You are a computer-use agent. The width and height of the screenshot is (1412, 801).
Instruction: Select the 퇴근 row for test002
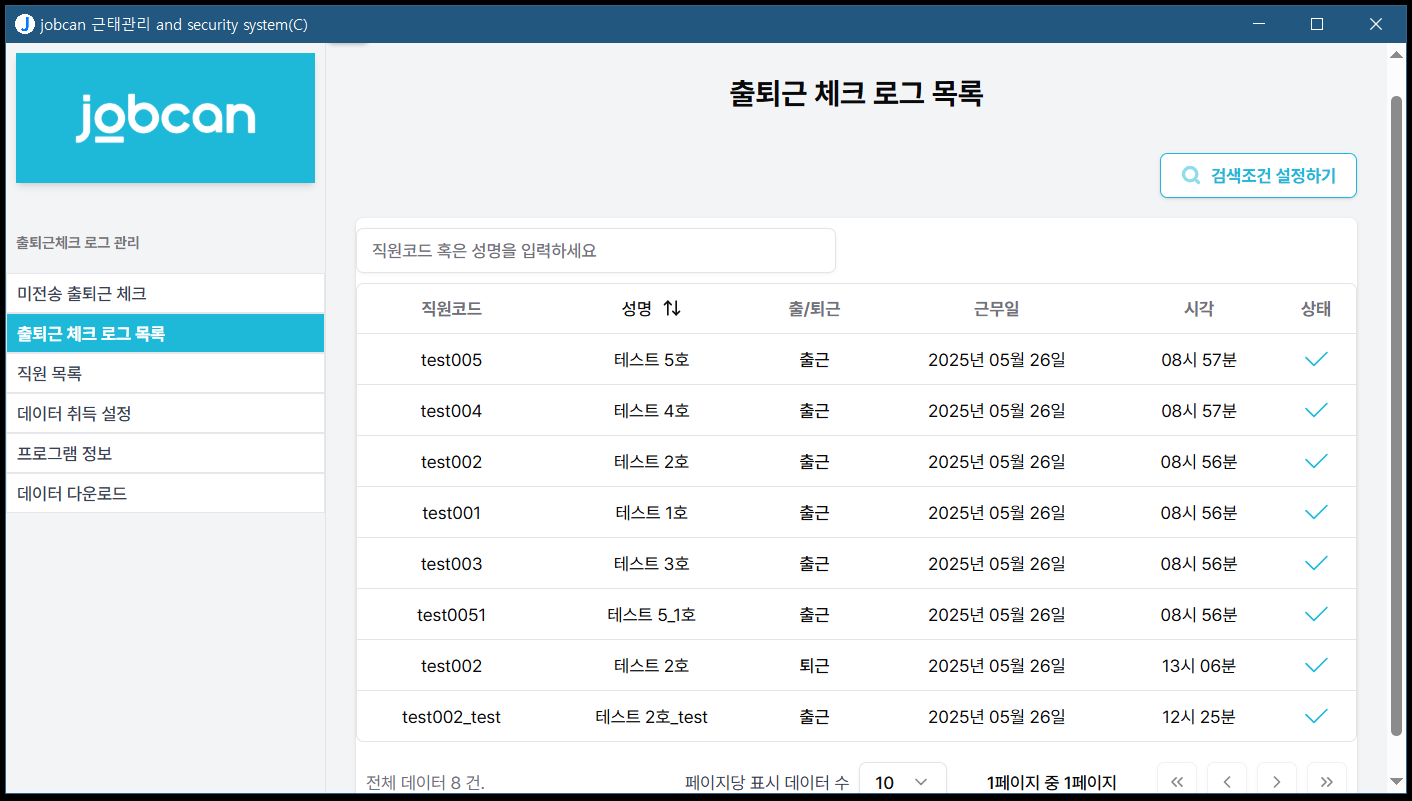(813, 666)
